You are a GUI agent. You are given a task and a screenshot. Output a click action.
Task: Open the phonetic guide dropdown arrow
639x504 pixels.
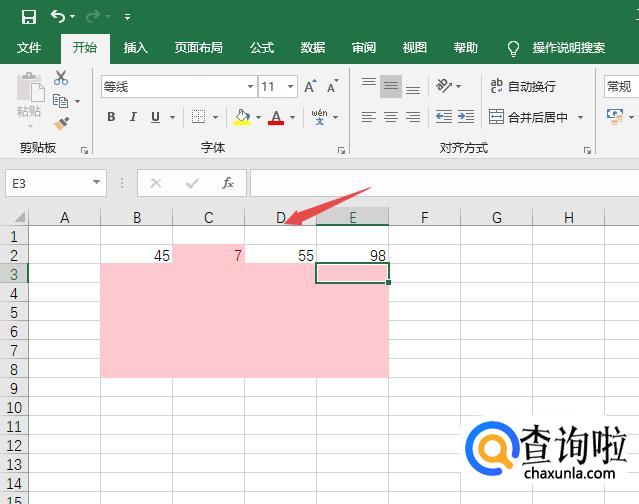coord(335,117)
